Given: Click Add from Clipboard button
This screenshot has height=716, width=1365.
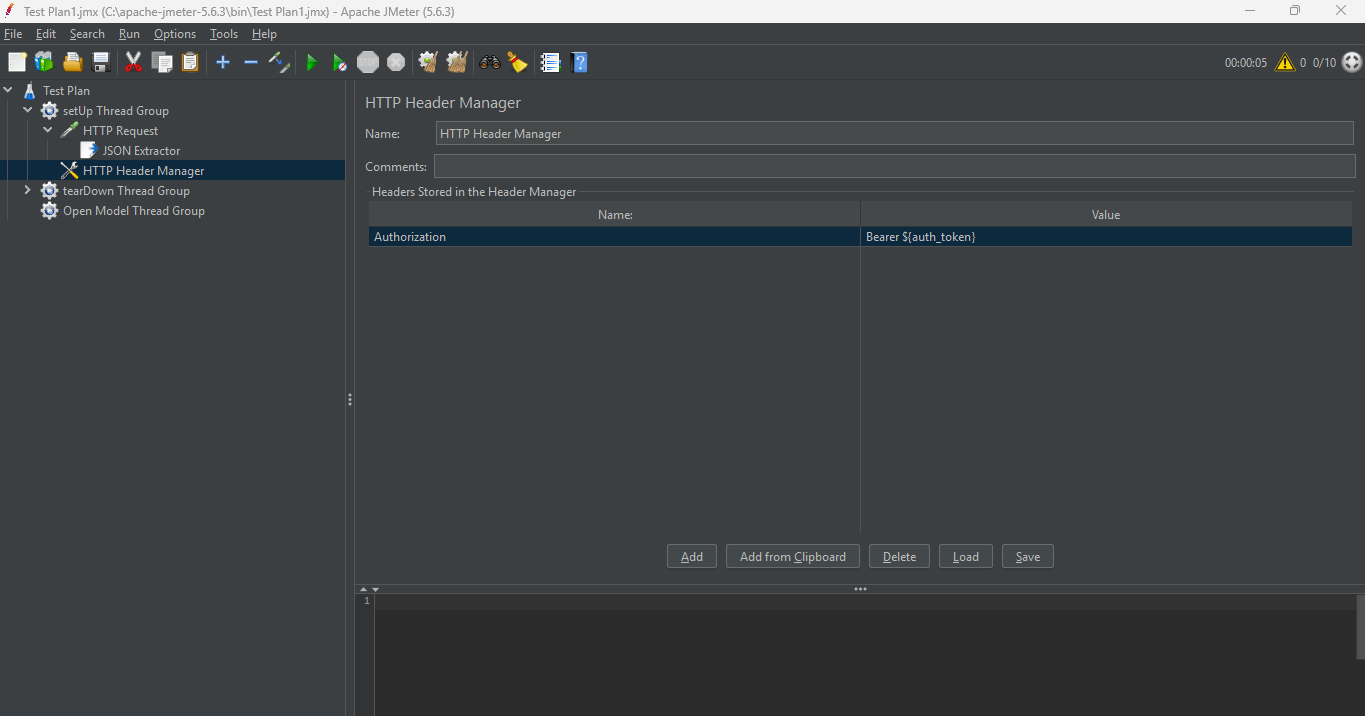Looking at the screenshot, I should point(793,556).
